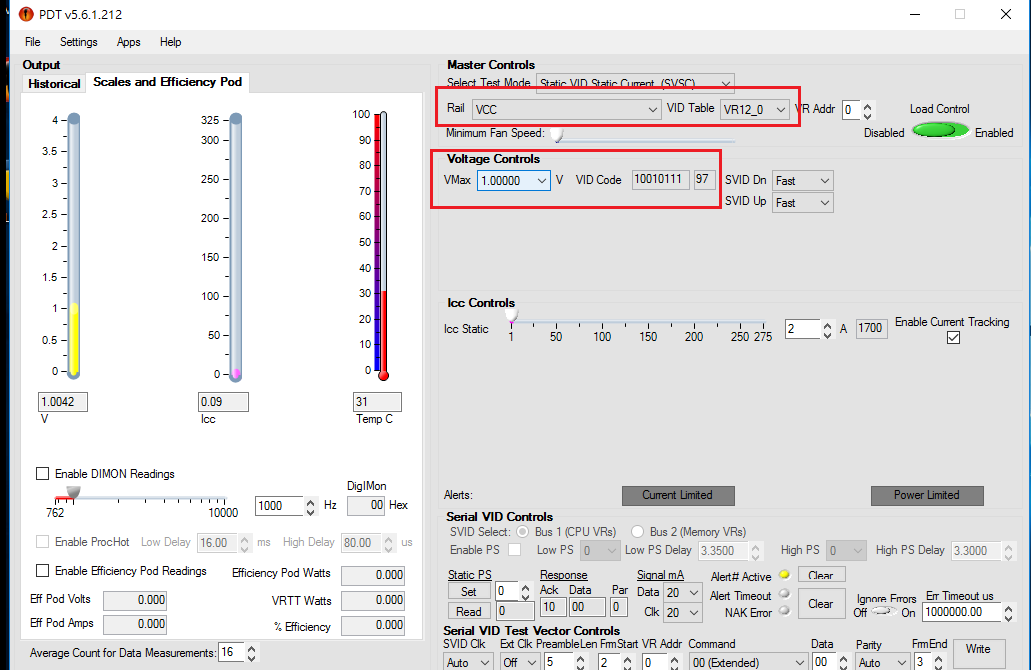Check Enable DIMON Readings
Image resolution: width=1031 pixels, height=670 pixels.
click(43, 473)
